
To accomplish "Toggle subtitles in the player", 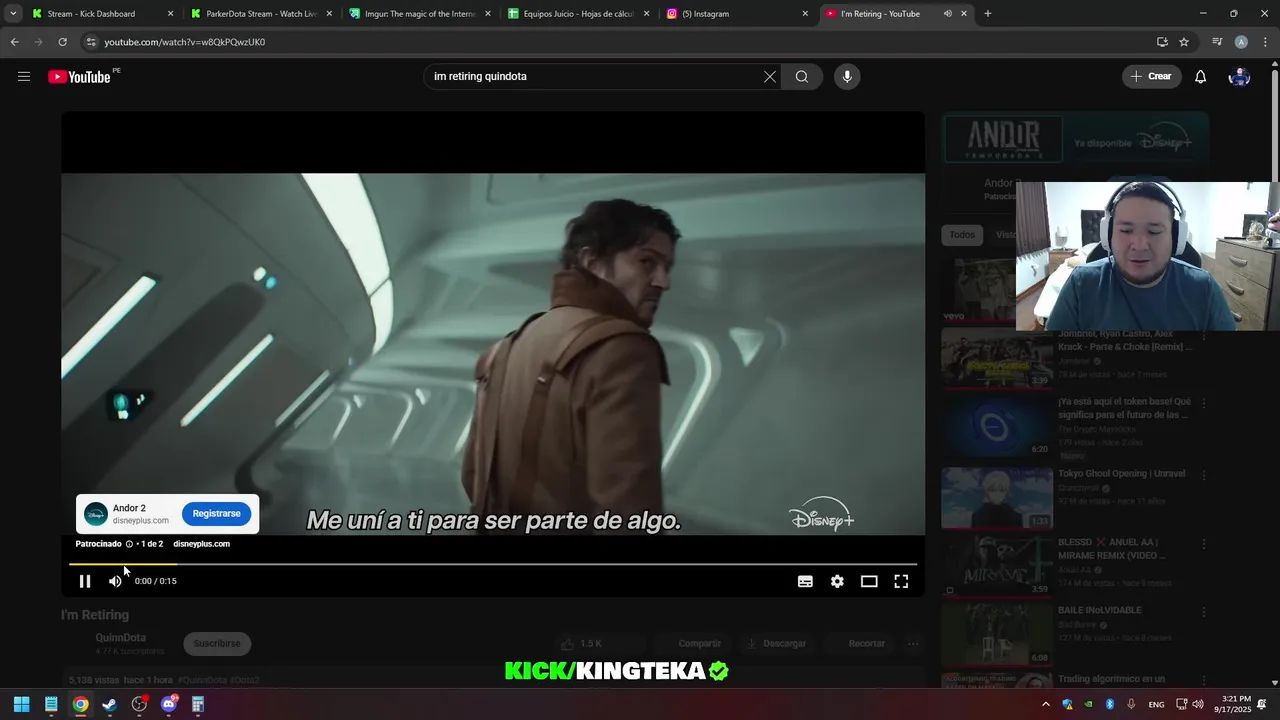I will (x=805, y=581).
